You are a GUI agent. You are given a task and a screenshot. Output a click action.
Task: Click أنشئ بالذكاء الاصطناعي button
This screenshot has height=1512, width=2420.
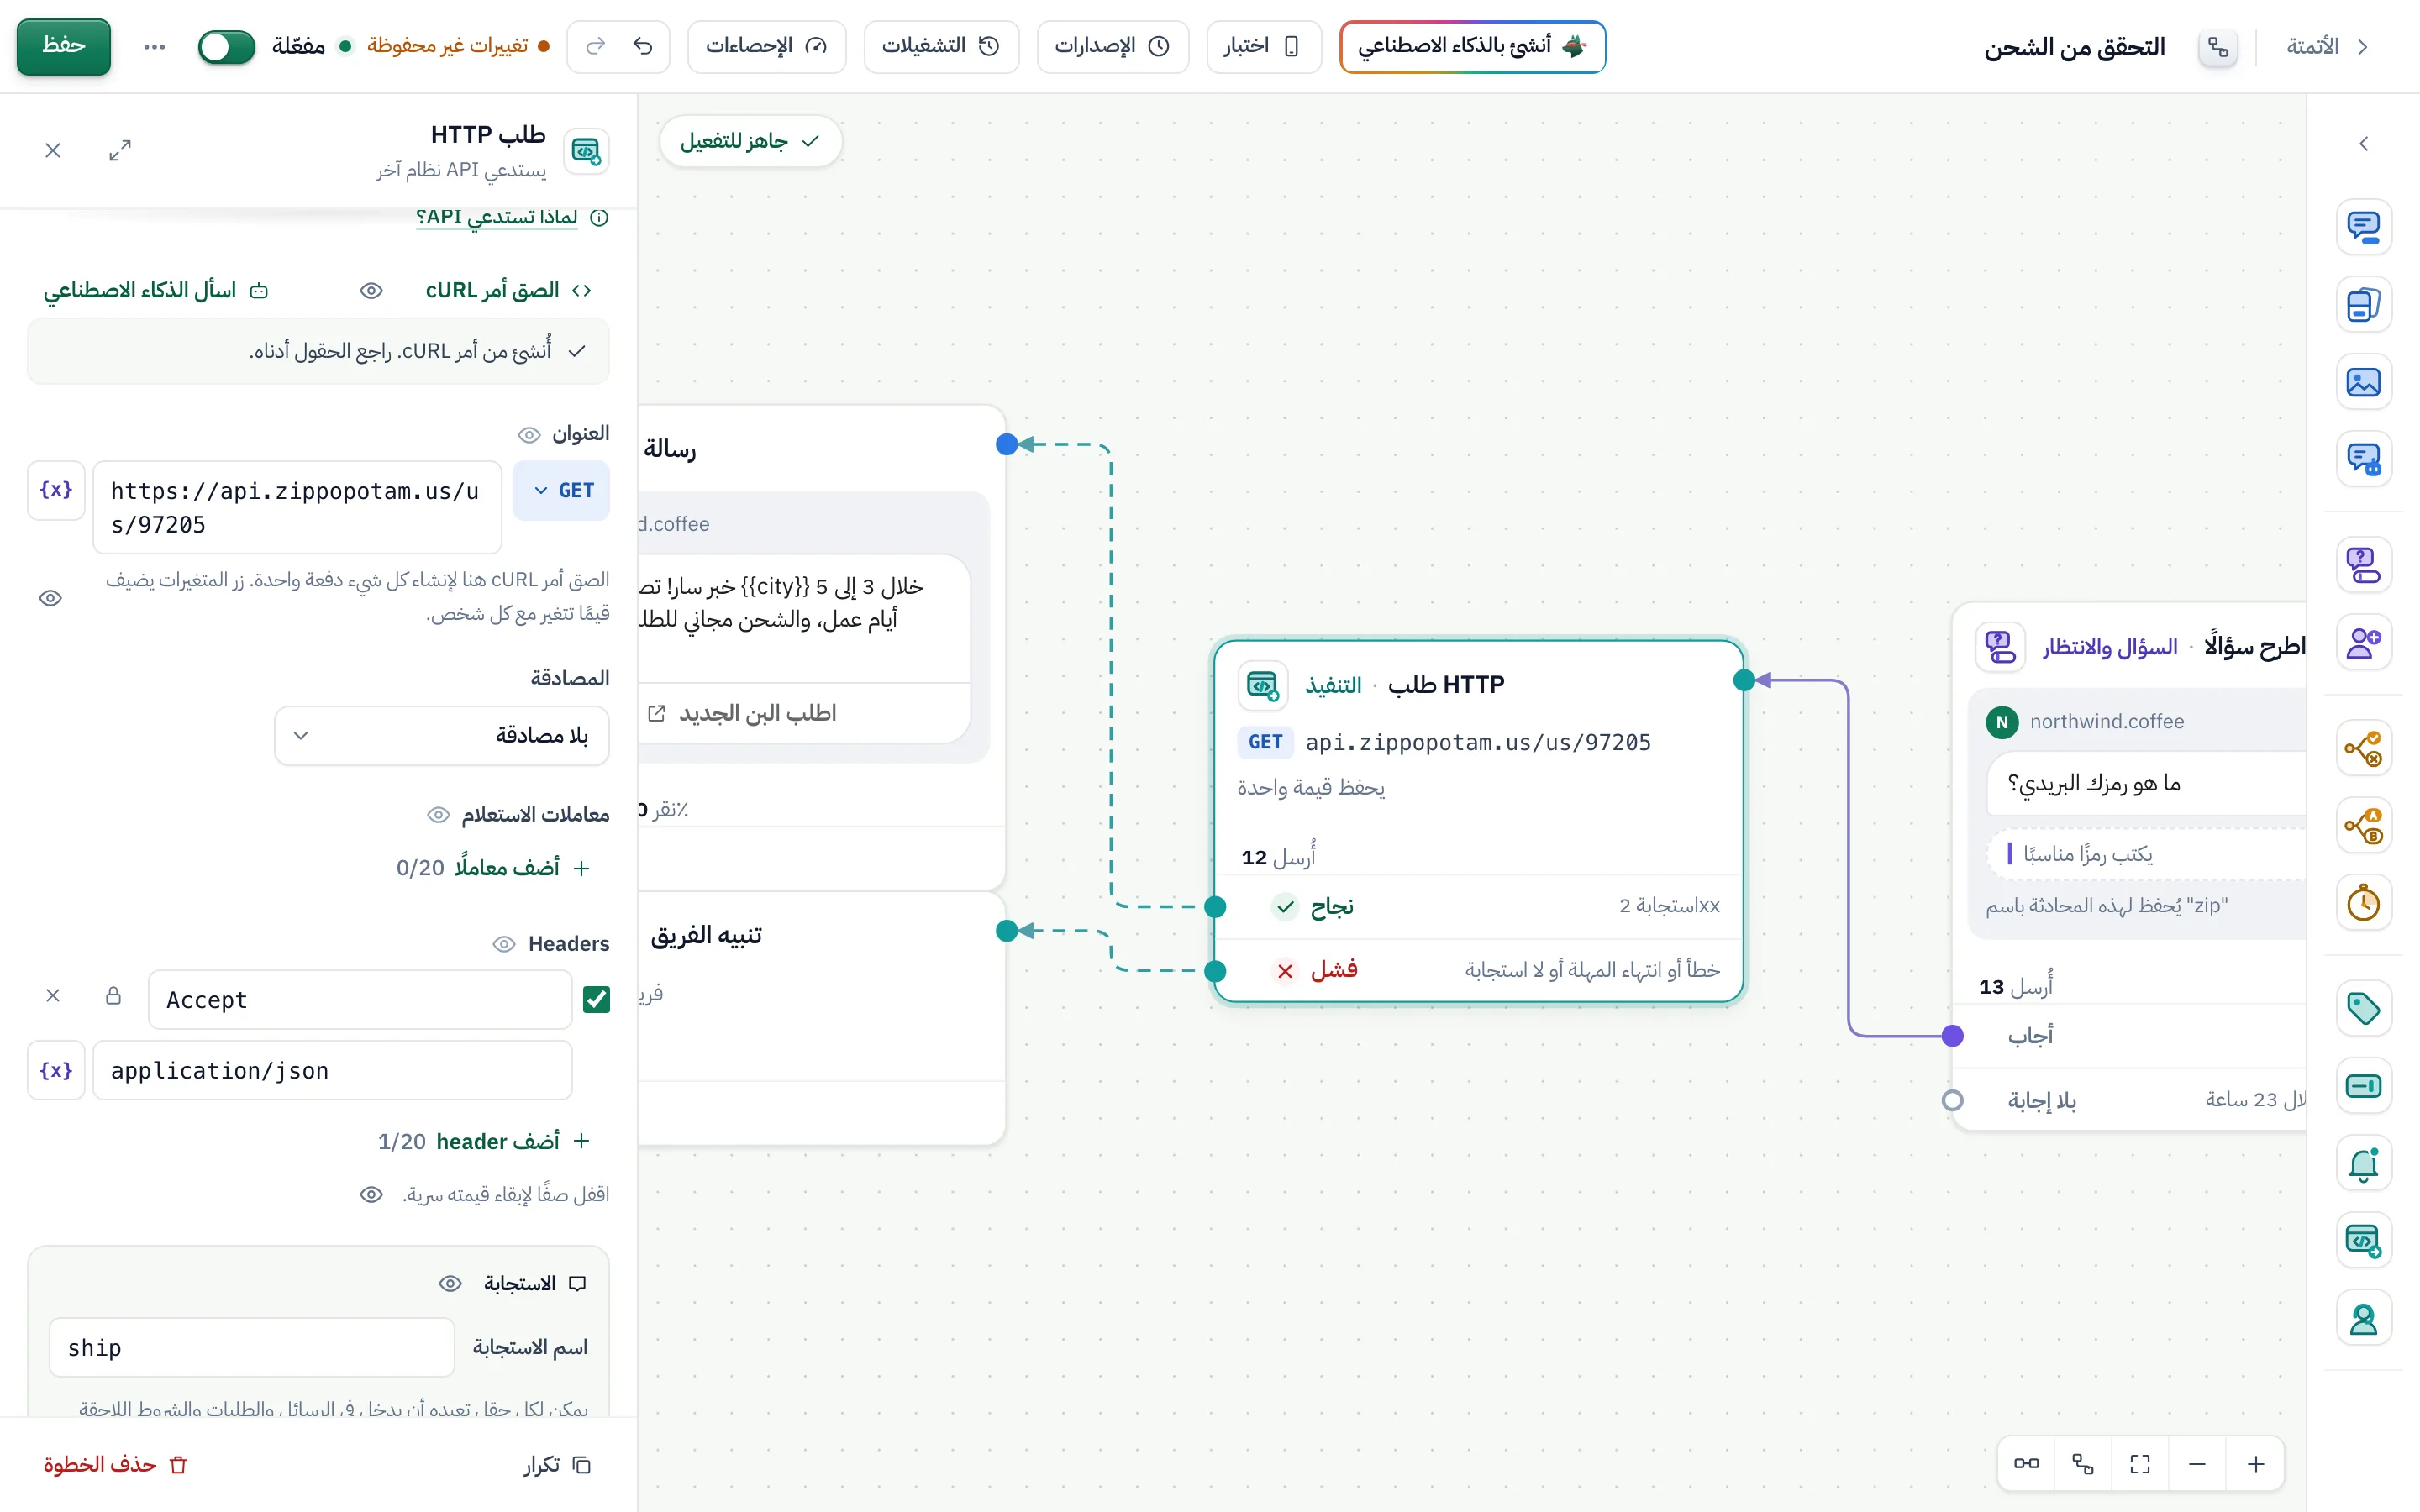(1472, 46)
